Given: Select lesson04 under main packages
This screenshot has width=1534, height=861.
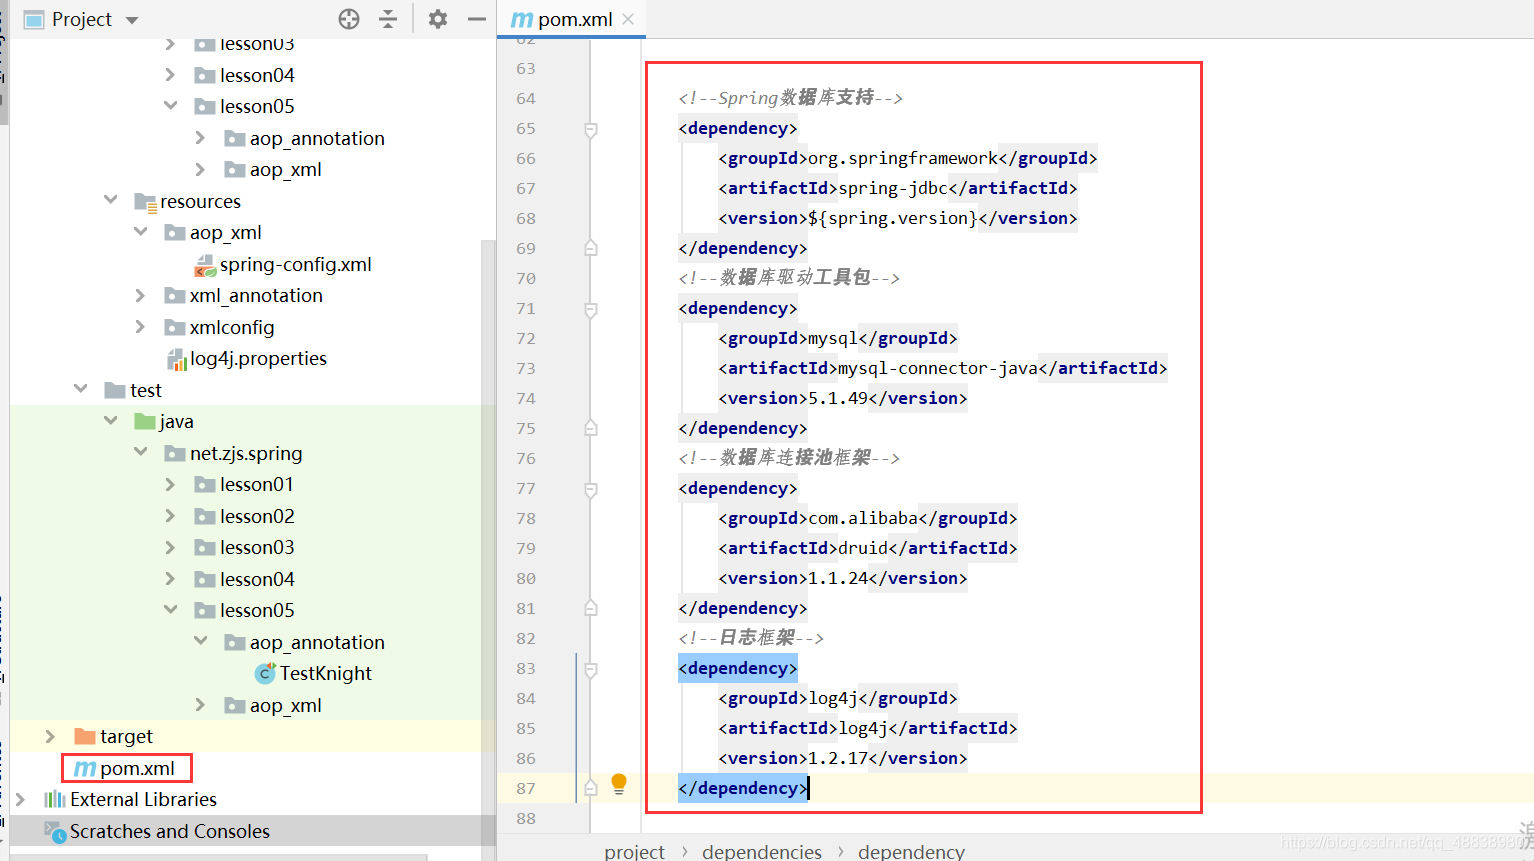Looking at the screenshot, I should [x=257, y=75].
